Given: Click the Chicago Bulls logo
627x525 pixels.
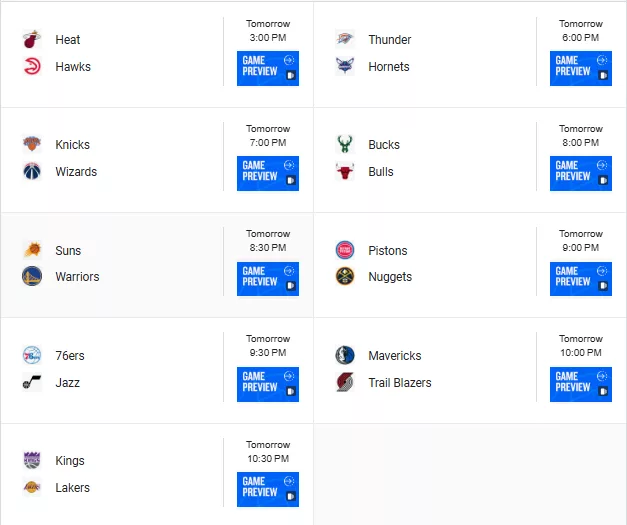Looking at the screenshot, I should (345, 172).
